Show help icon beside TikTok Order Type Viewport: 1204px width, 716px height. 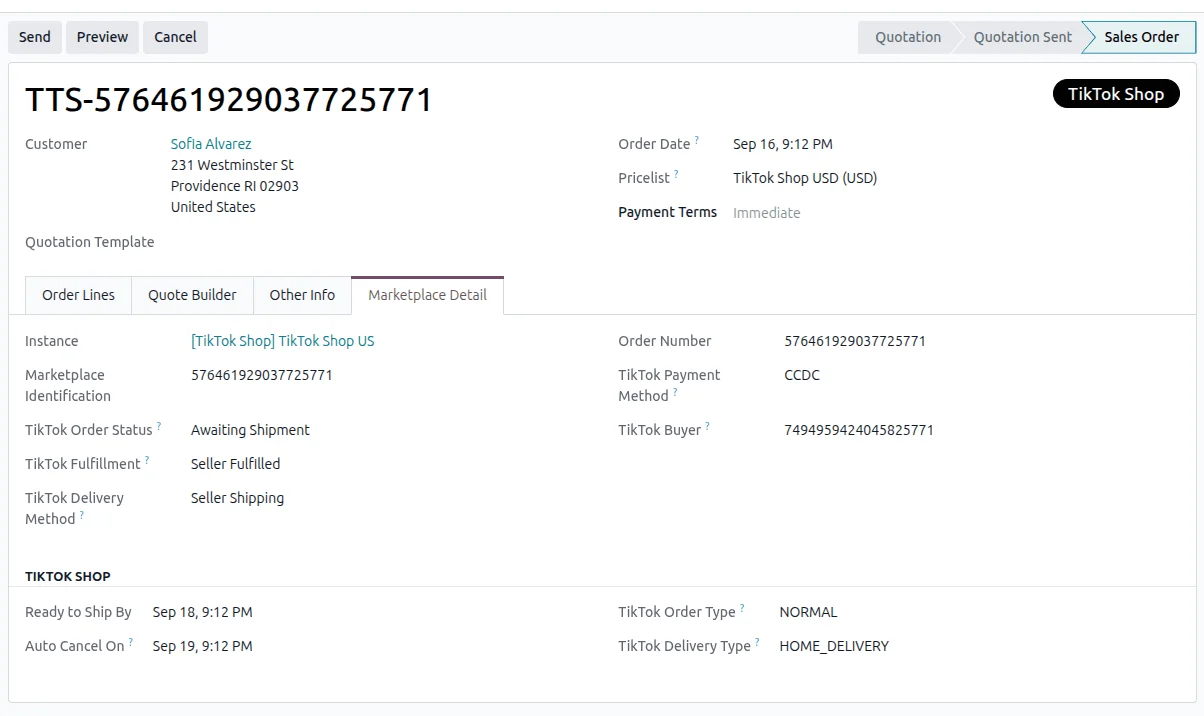(742, 608)
